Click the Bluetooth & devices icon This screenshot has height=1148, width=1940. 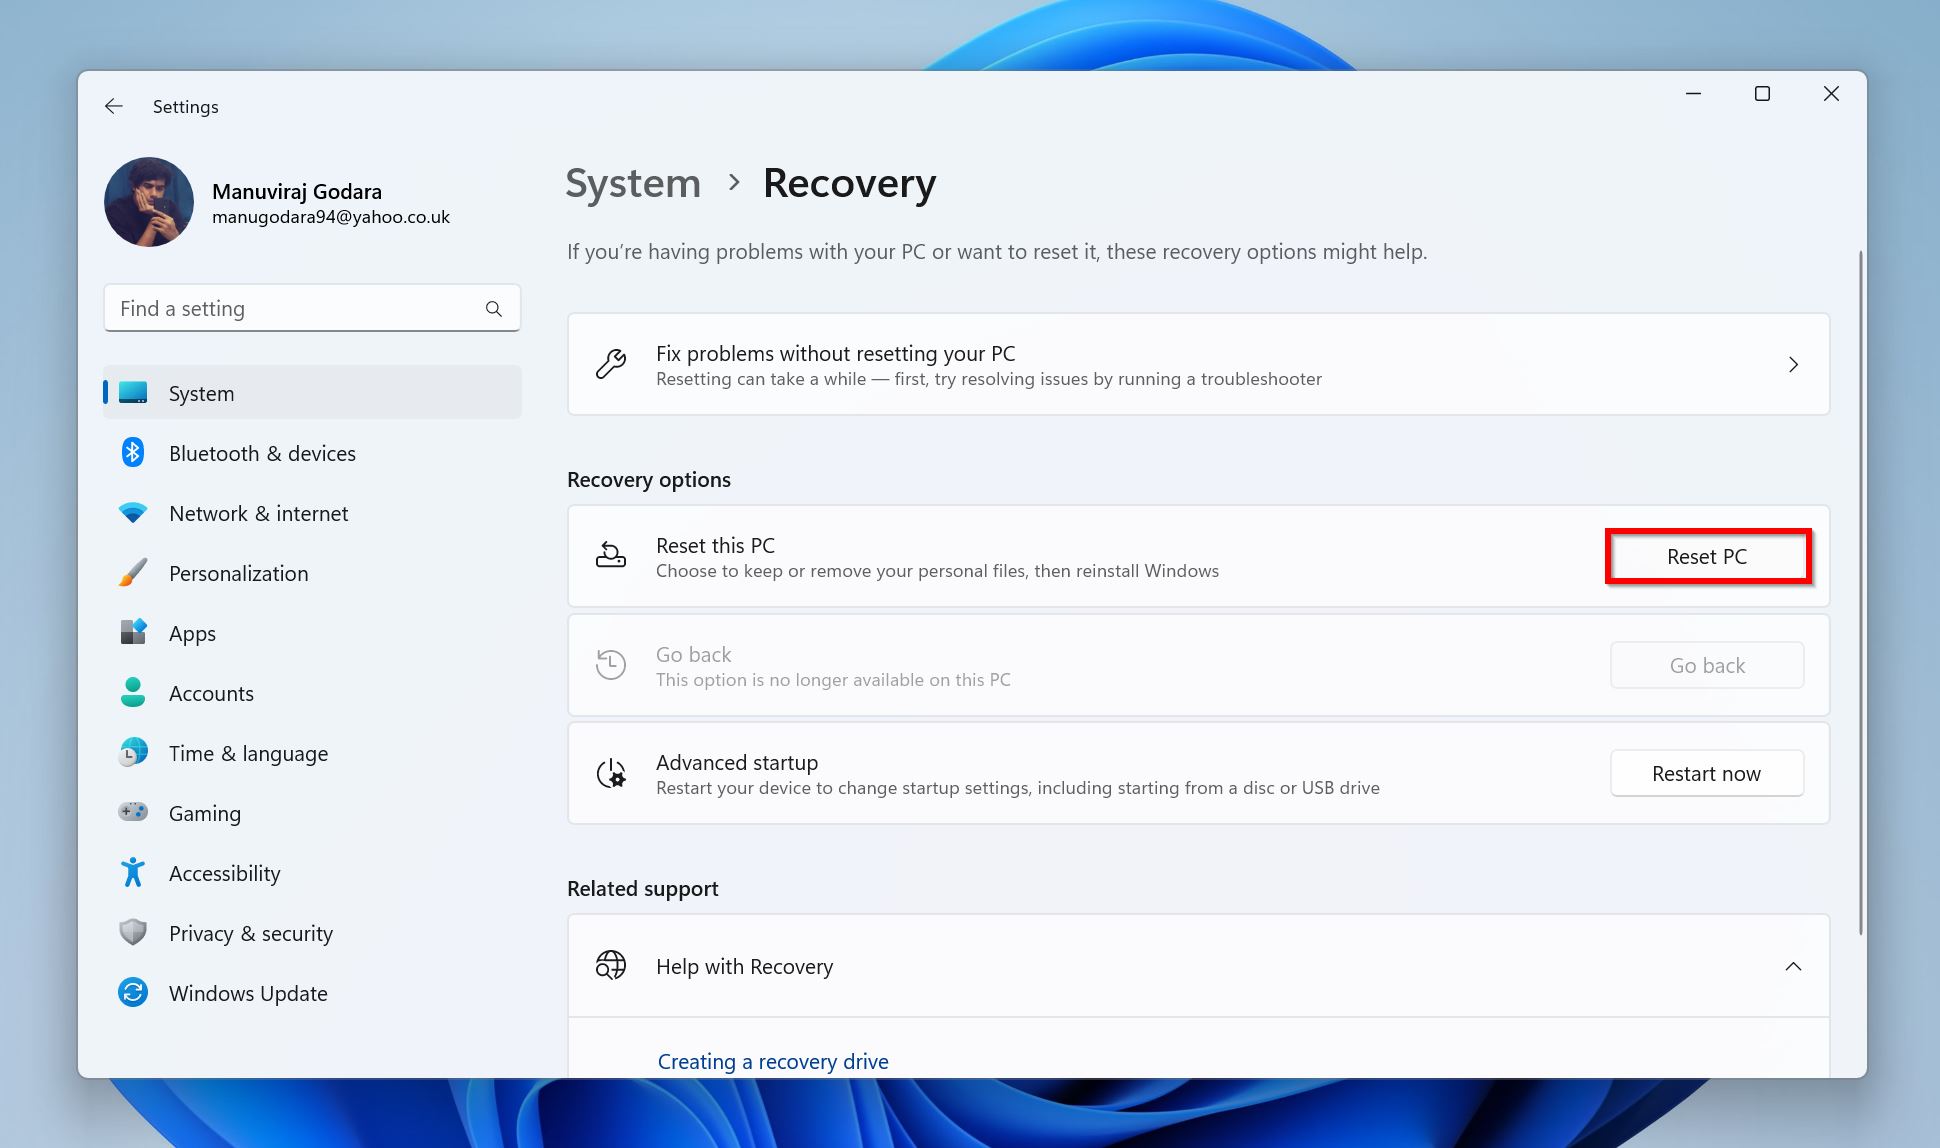(133, 452)
